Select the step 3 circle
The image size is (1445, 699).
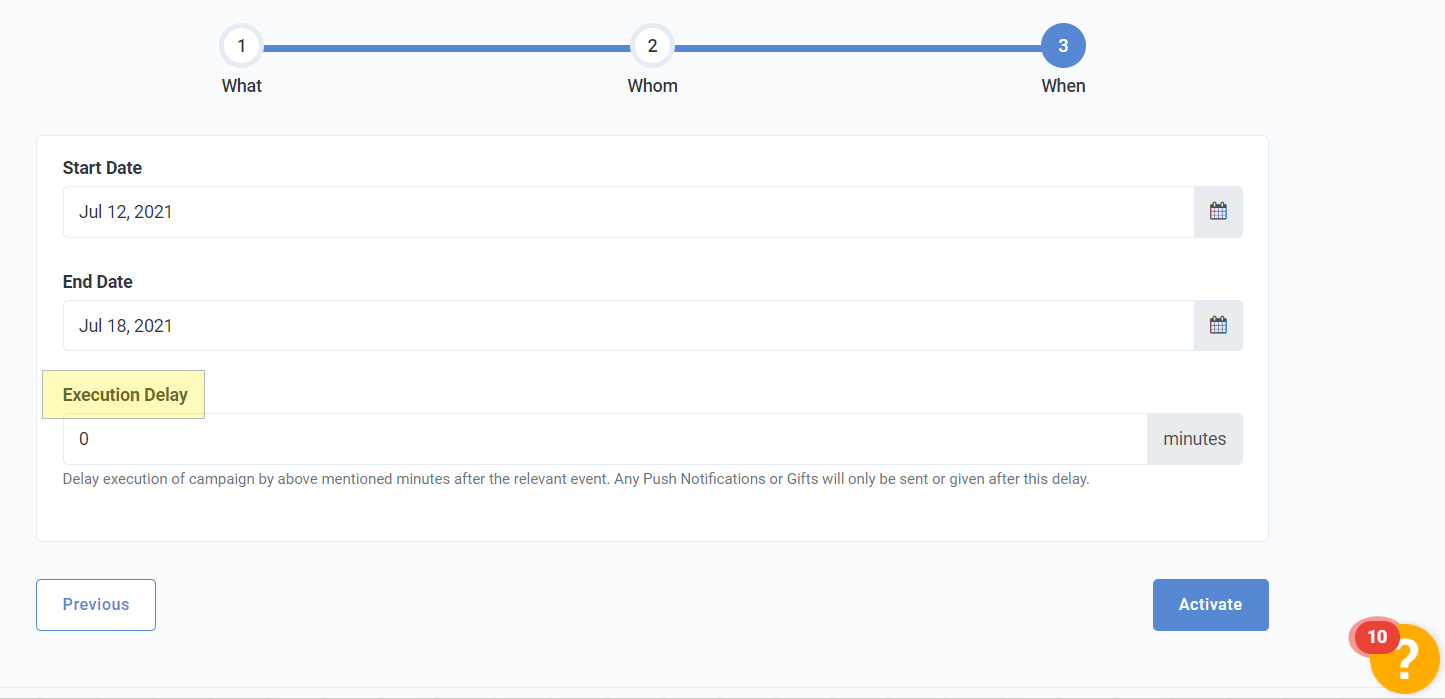pos(1063,46)
